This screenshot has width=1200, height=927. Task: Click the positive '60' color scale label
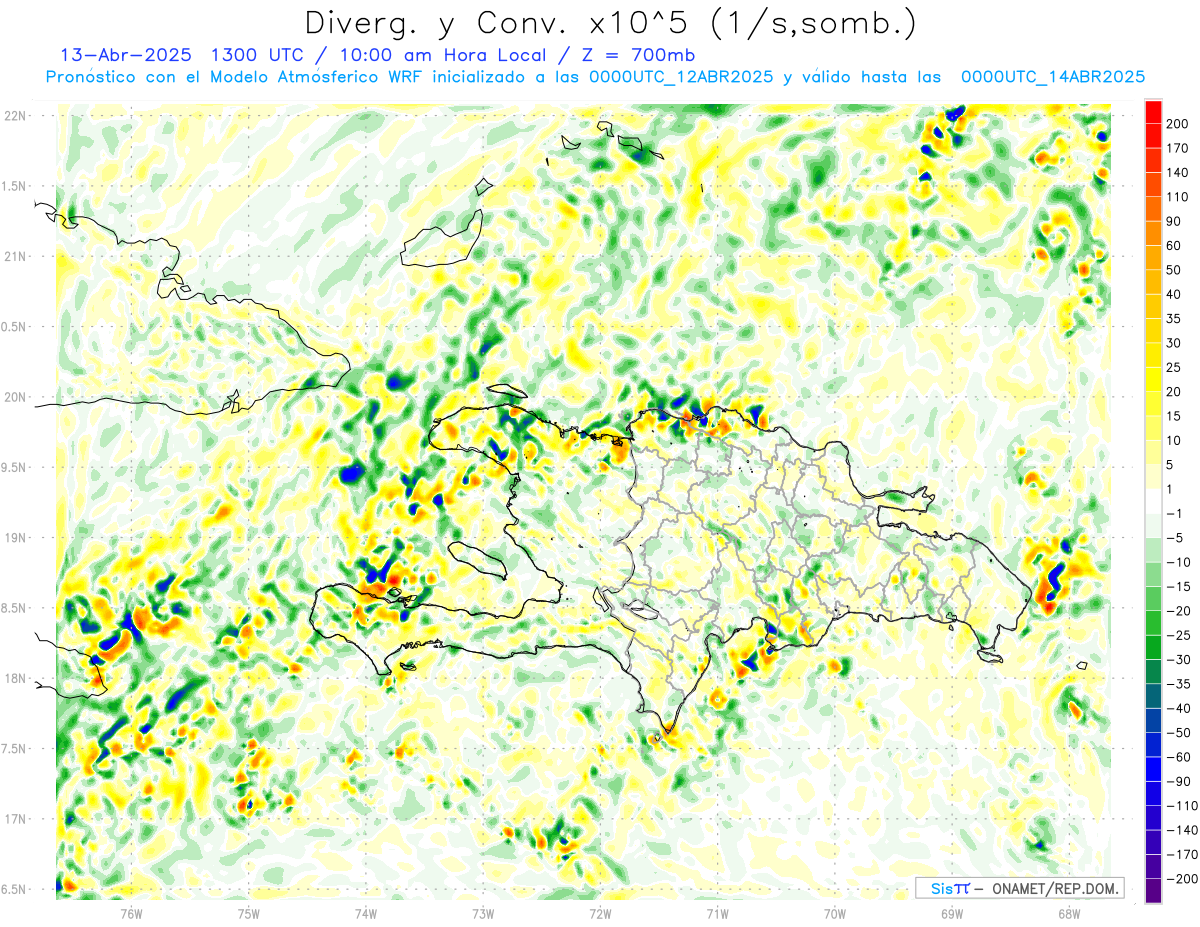click(1175, 246)
